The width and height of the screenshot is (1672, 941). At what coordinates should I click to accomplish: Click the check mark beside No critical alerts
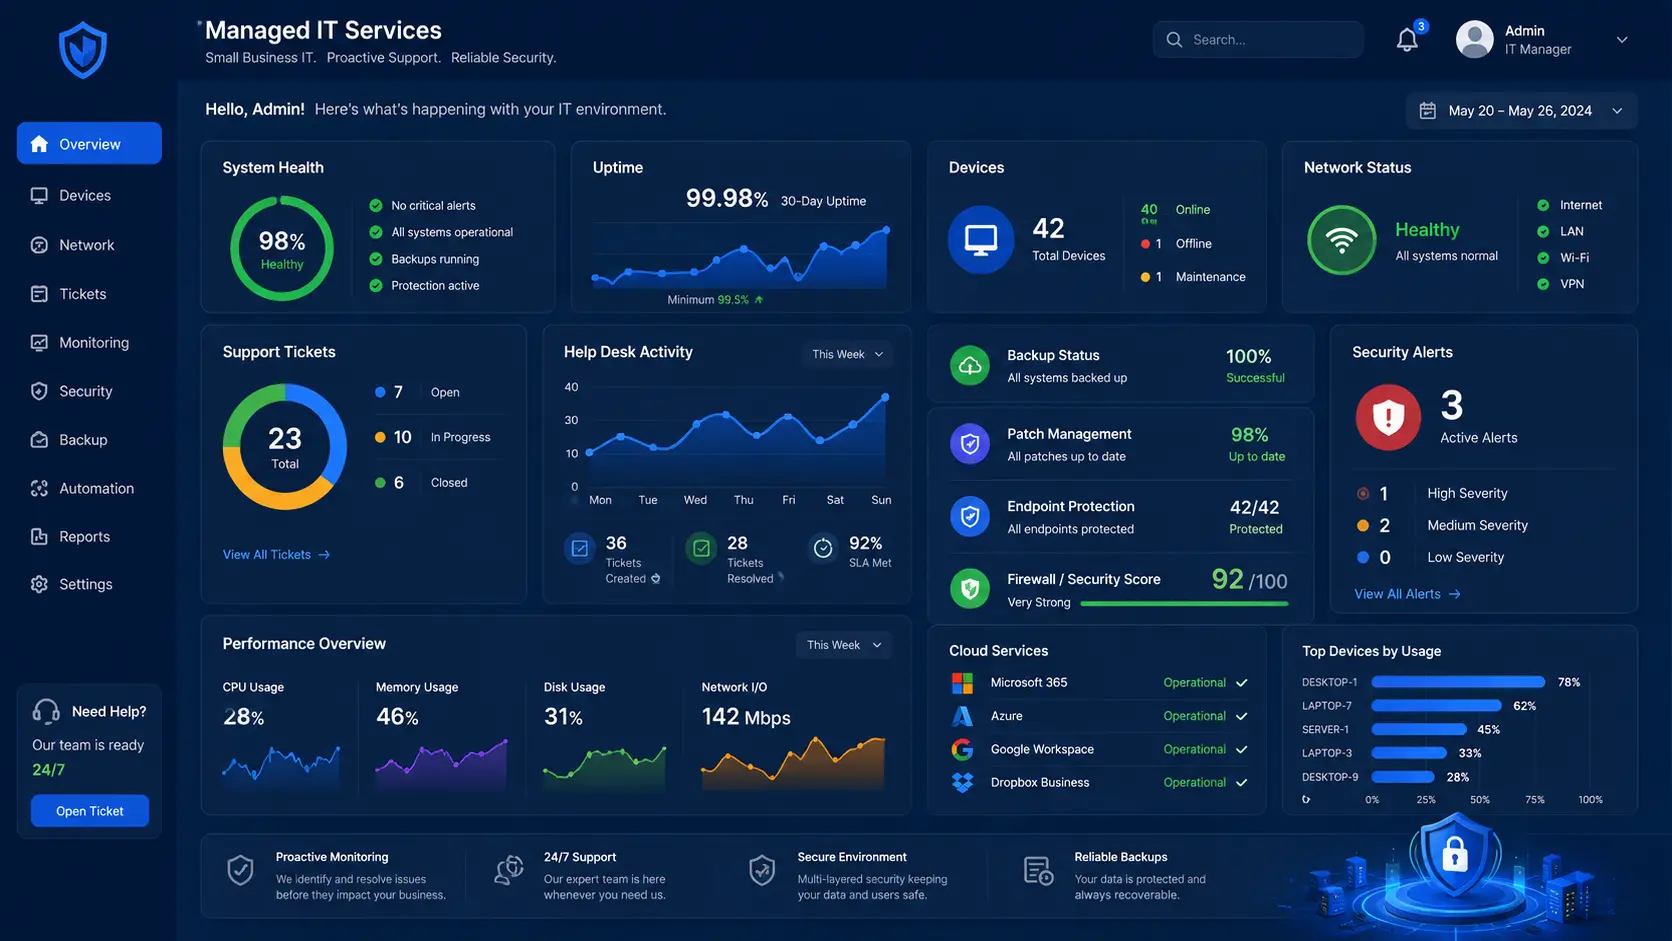(x=376, y=206)
